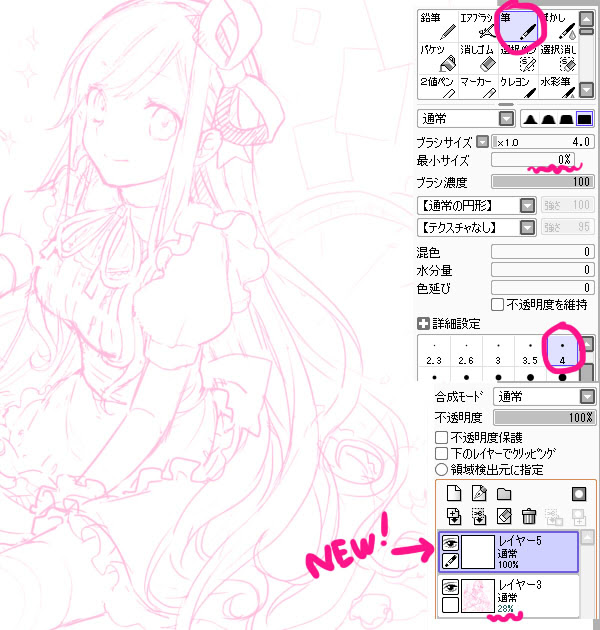Adjust the 水分量 dilution slider
Screen dimensions: 600x630
(543, 270)
